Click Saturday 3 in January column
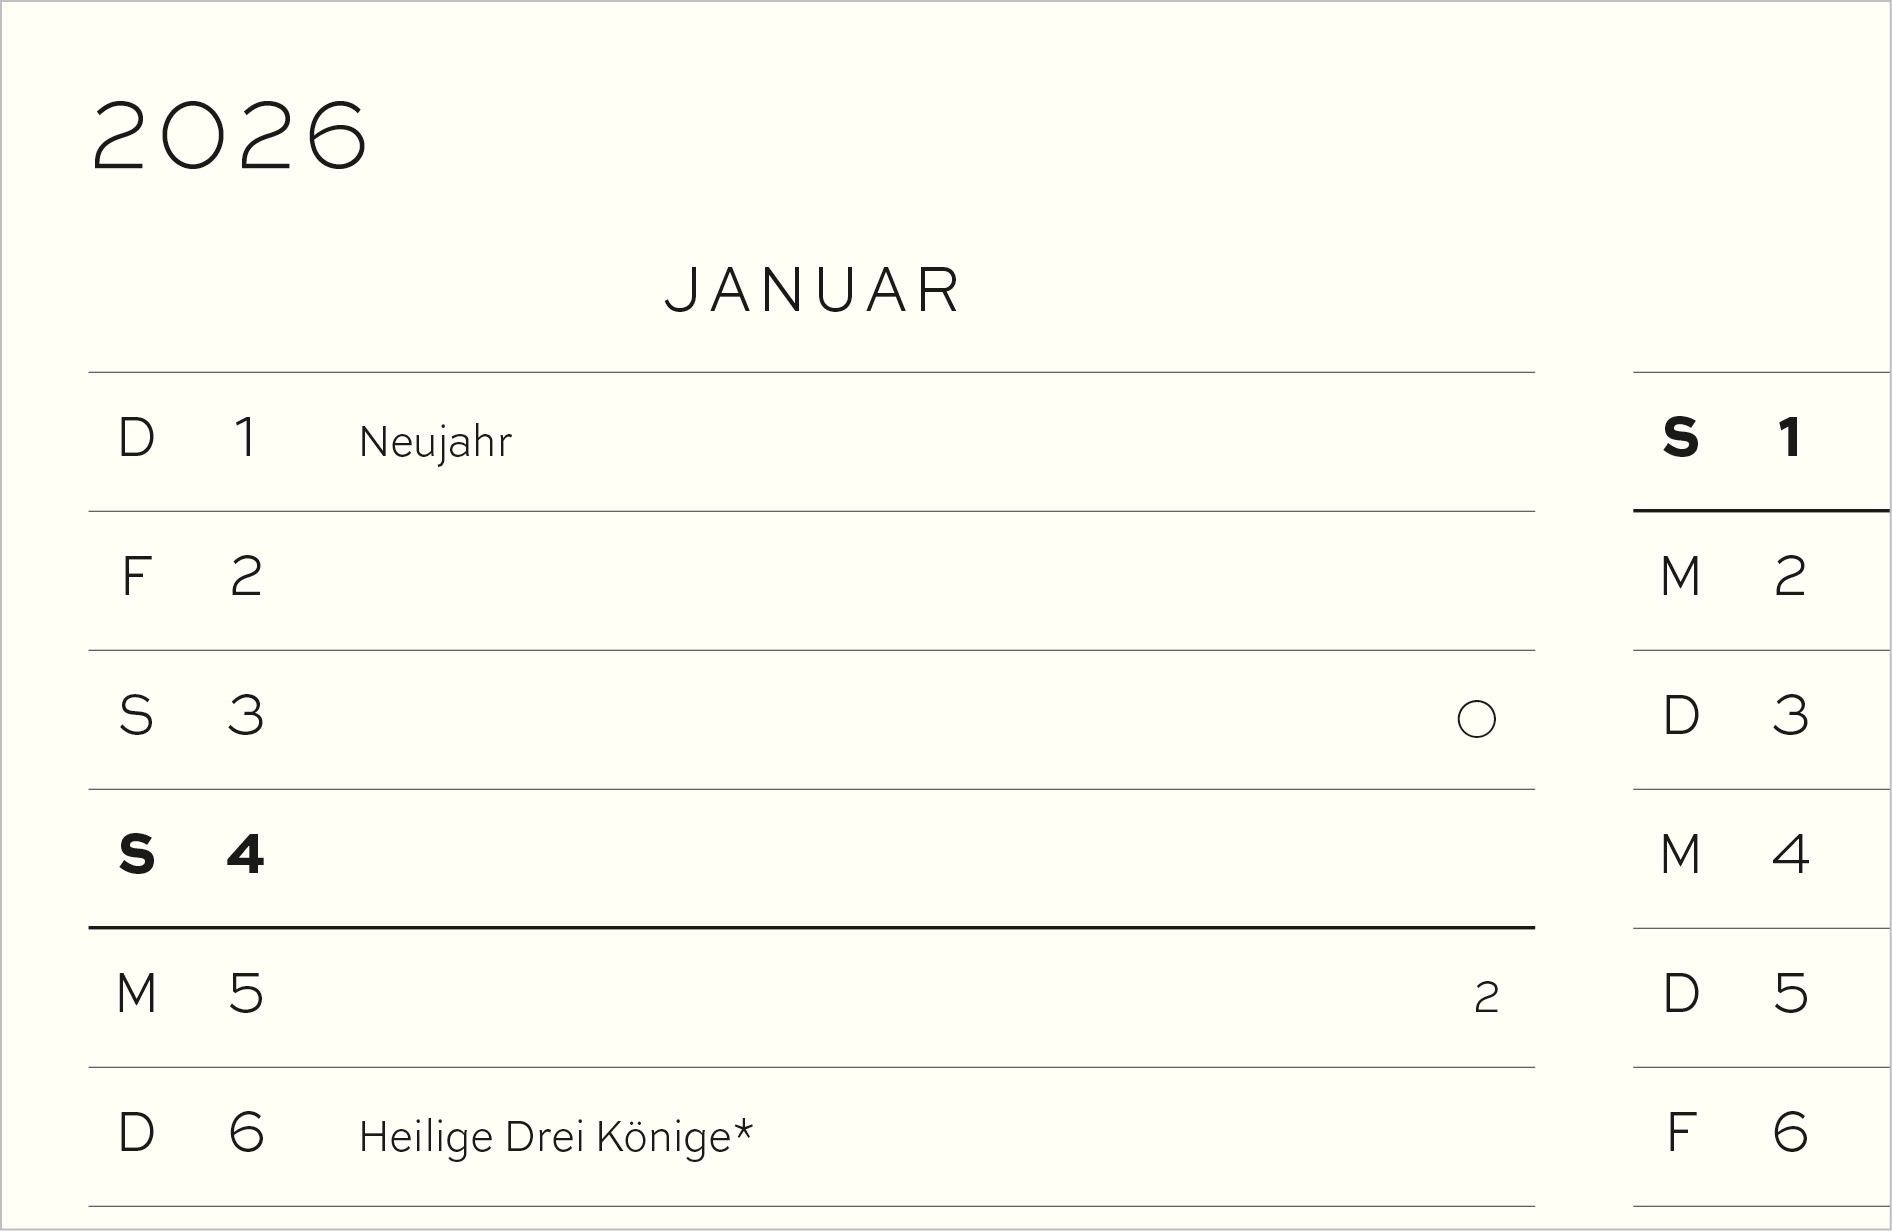Image resolution: width=1892 pixels, height=1231 pixels. 246,716
